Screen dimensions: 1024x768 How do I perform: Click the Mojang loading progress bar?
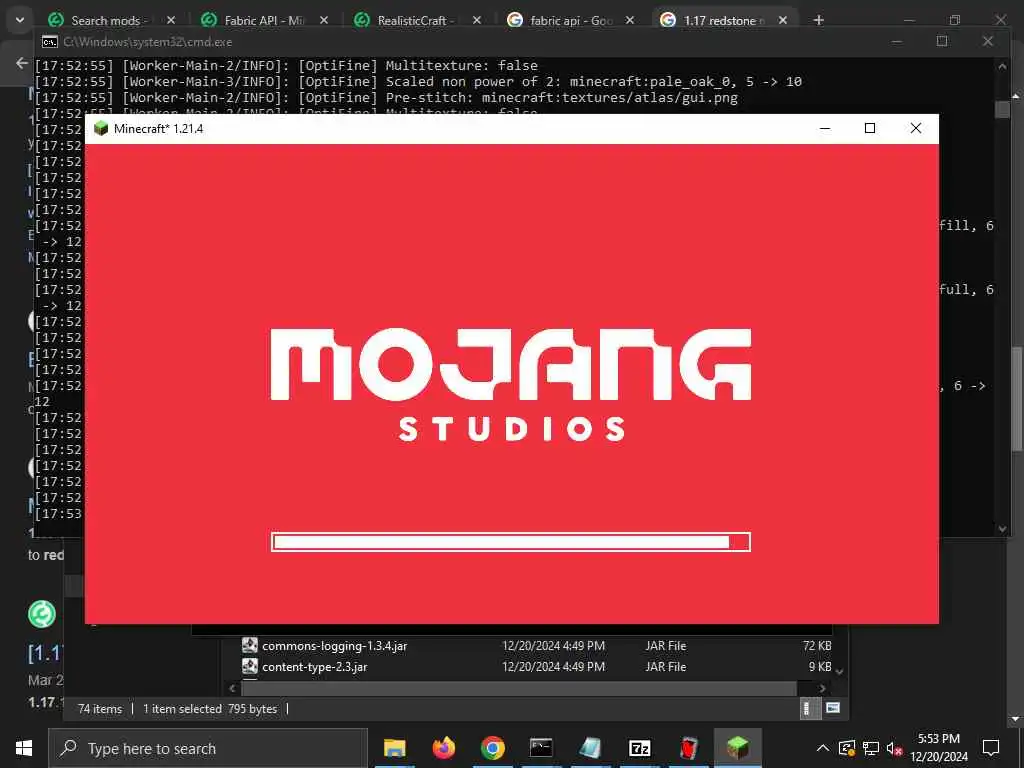coord(511,542)
